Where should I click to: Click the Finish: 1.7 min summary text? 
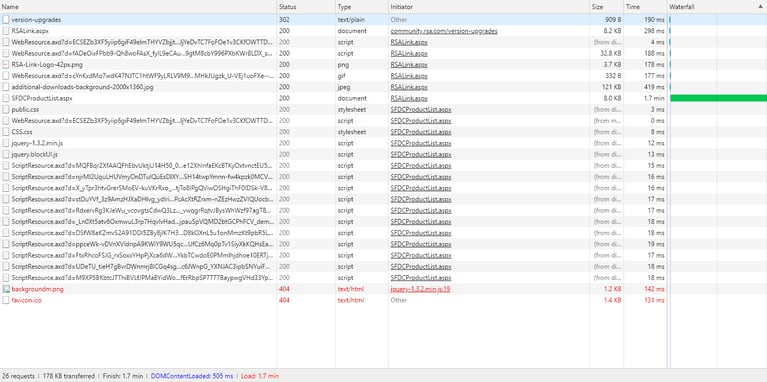123,376
